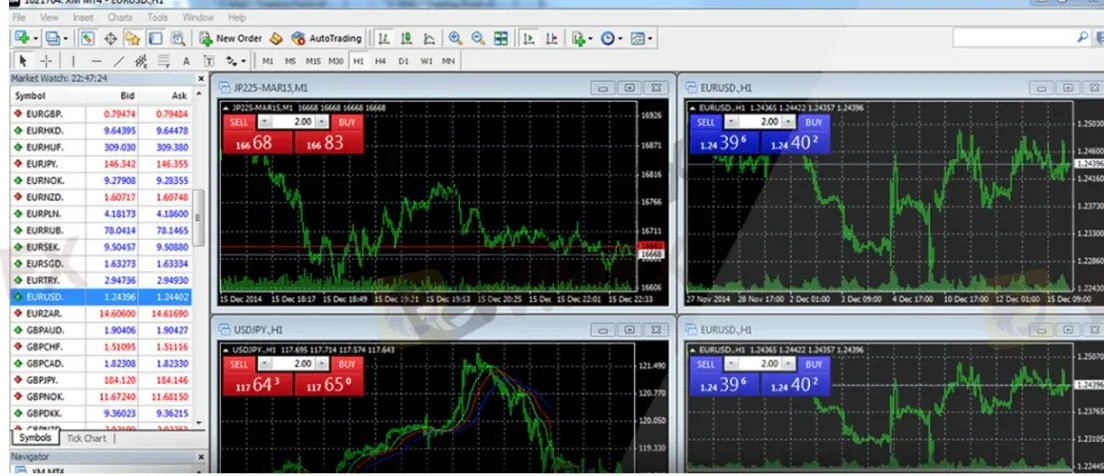Select the horizontal line drawing tool
Viewport: 1104px width, 476px height.
click(96, 61)
